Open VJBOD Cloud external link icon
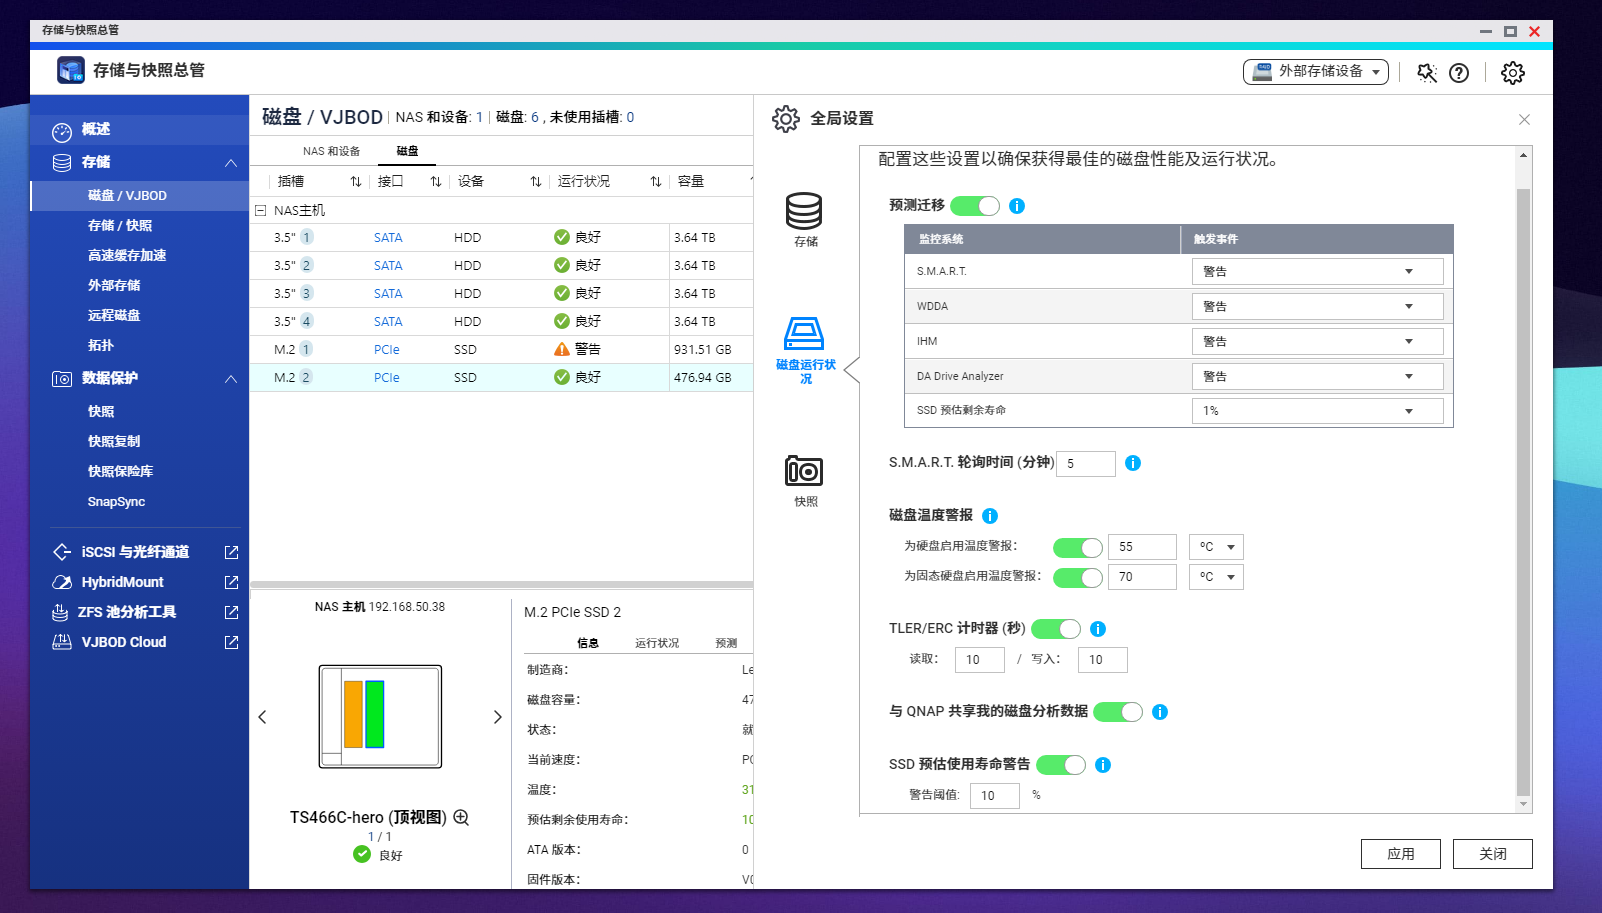This screenshot has height=913, width=1602. [x=231, y=642]
